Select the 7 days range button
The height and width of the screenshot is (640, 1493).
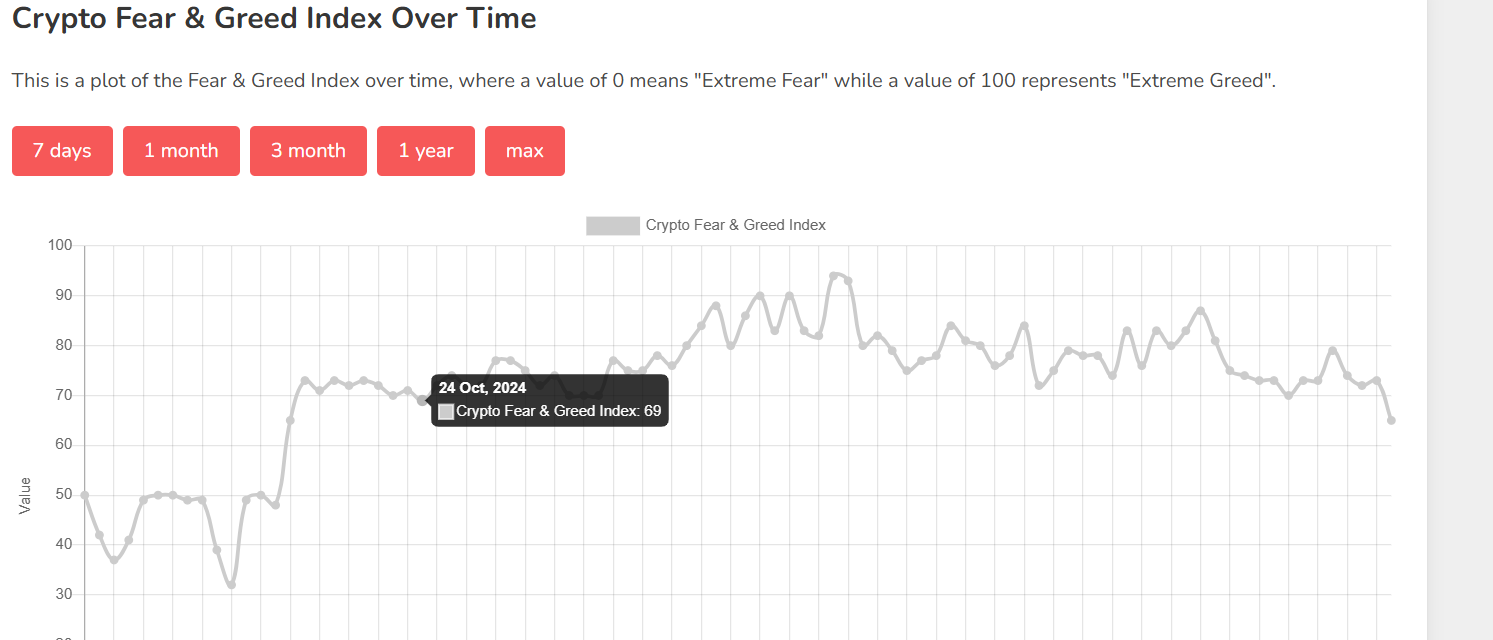62,151
